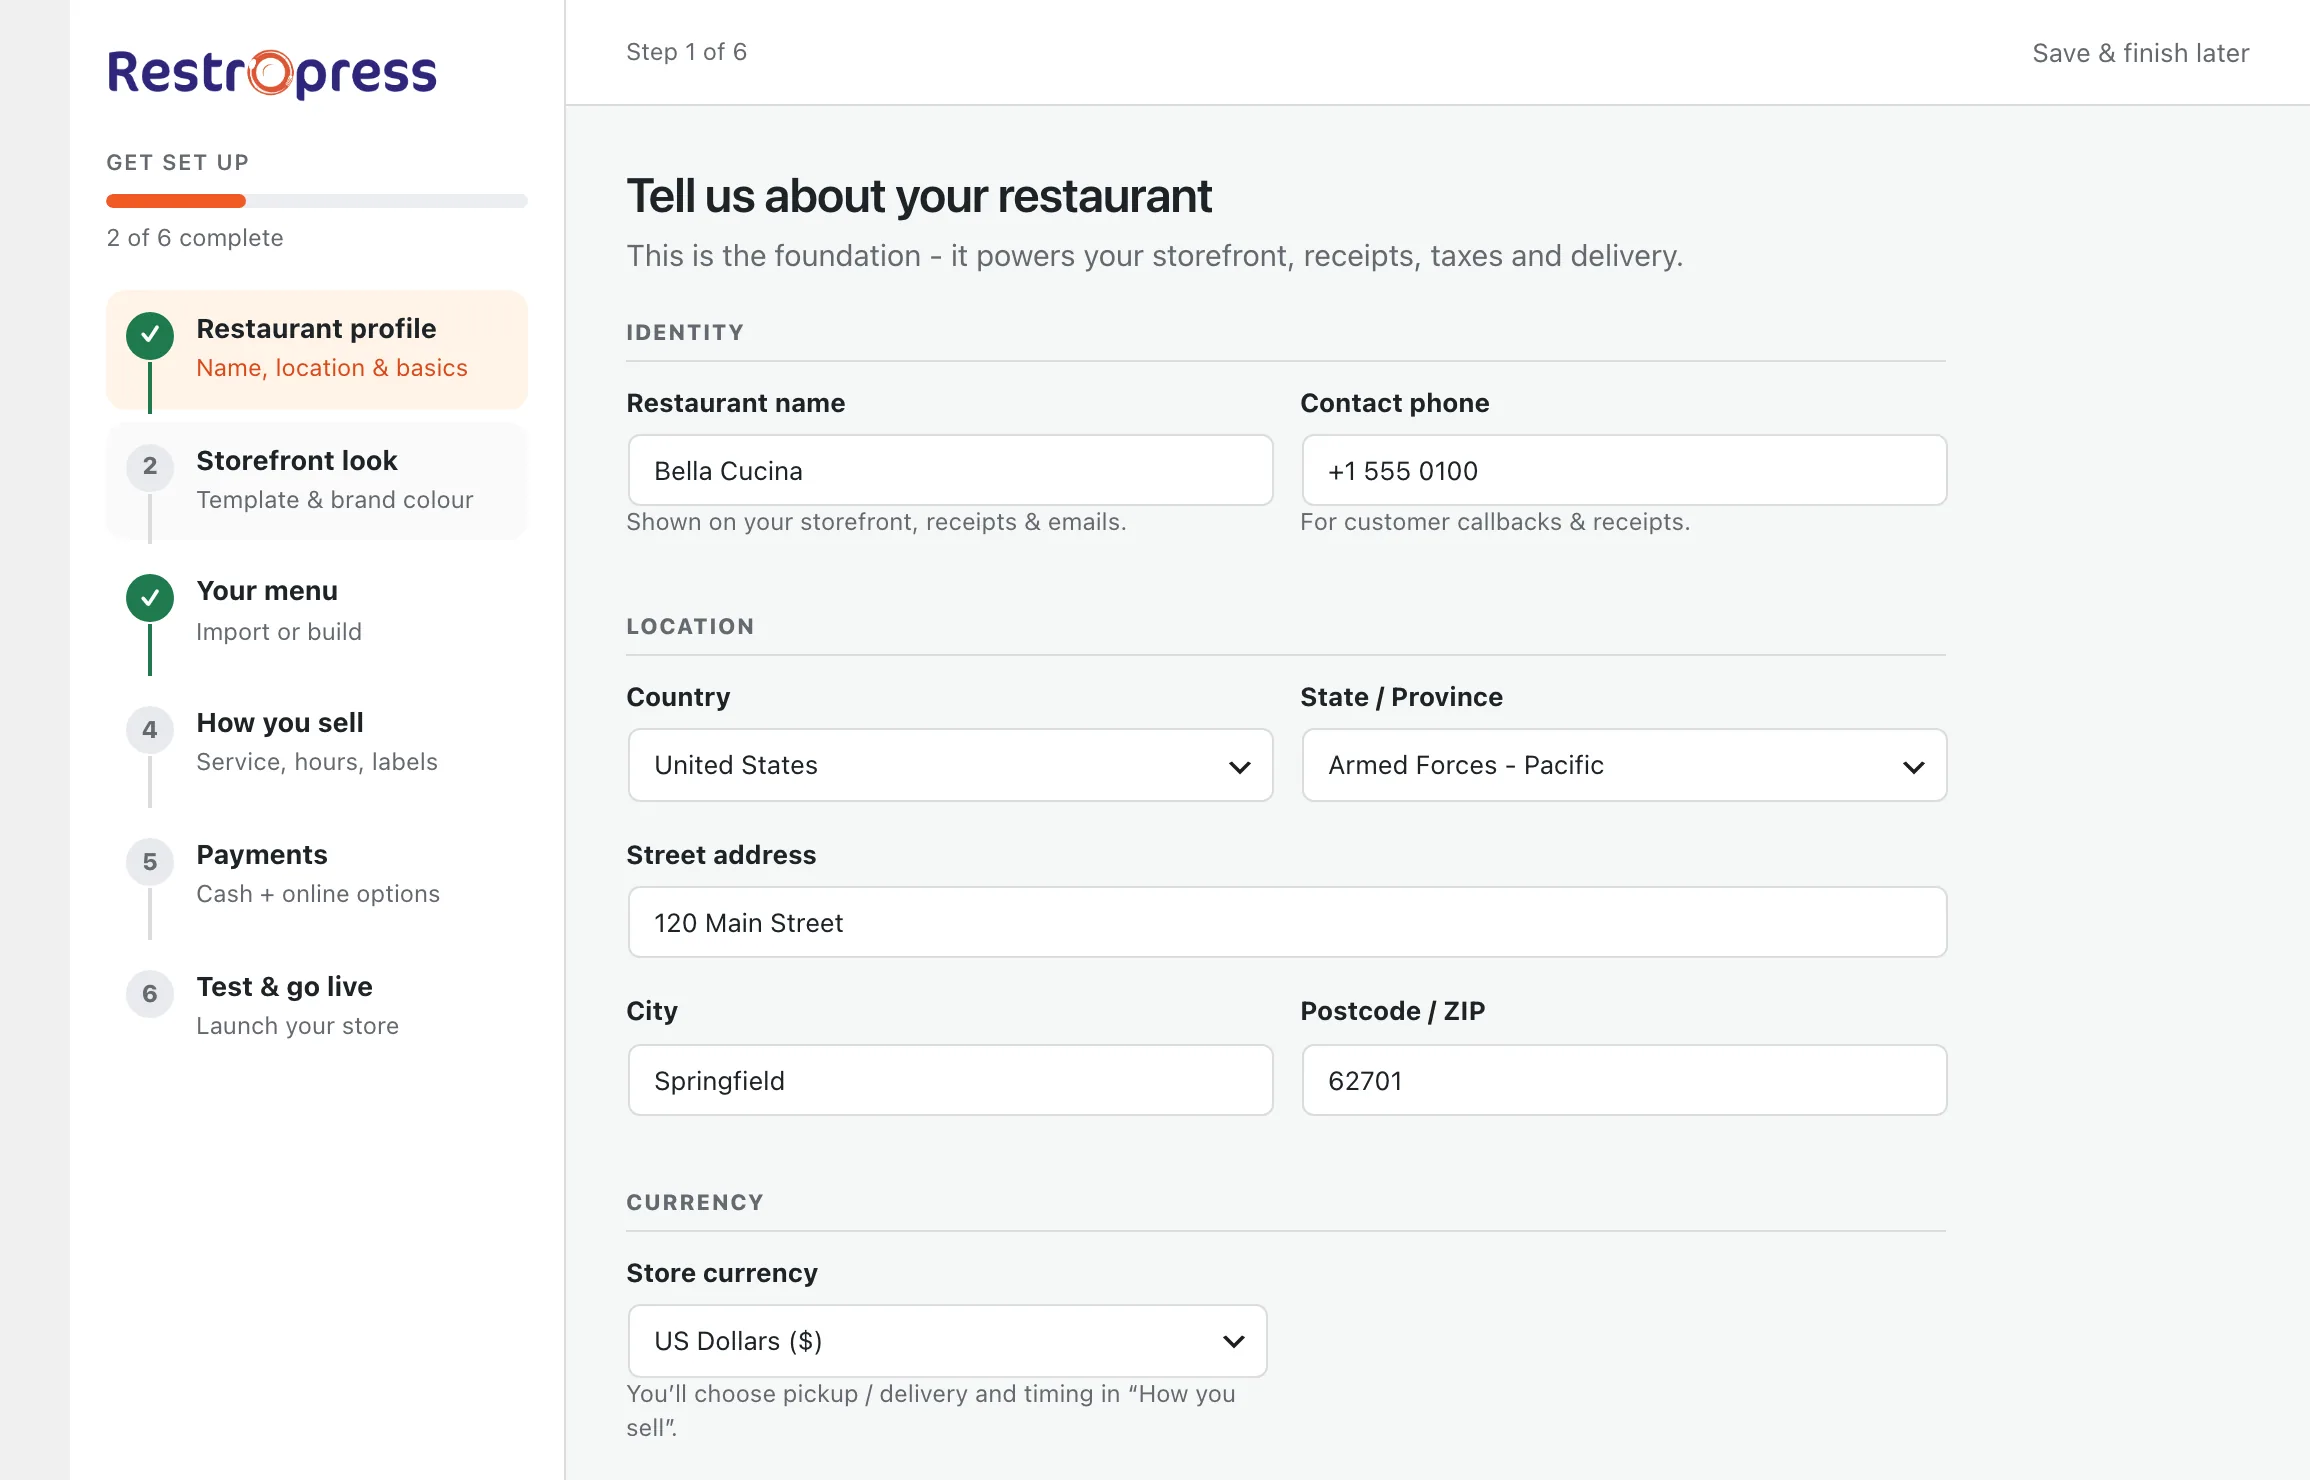Viewport: 2310px width, 1480px height.
Task: Click step number 2 circle icon
Action: click(x=150, y=466)
